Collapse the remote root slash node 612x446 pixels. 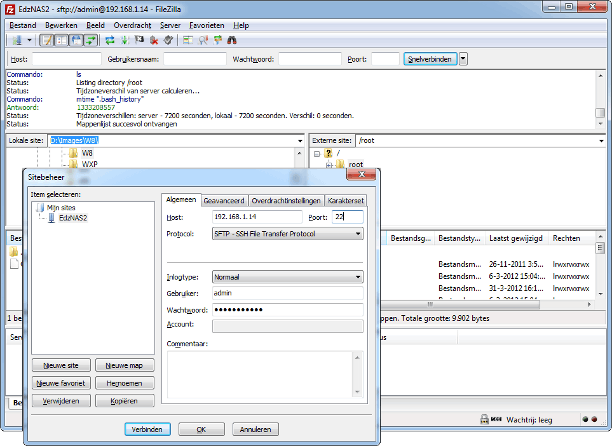tap(317, 154)
